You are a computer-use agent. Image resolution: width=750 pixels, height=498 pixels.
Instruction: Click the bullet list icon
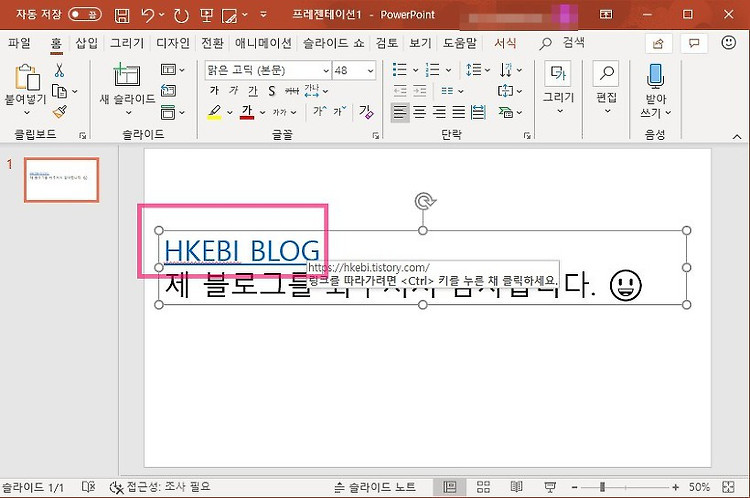point(399,70)
